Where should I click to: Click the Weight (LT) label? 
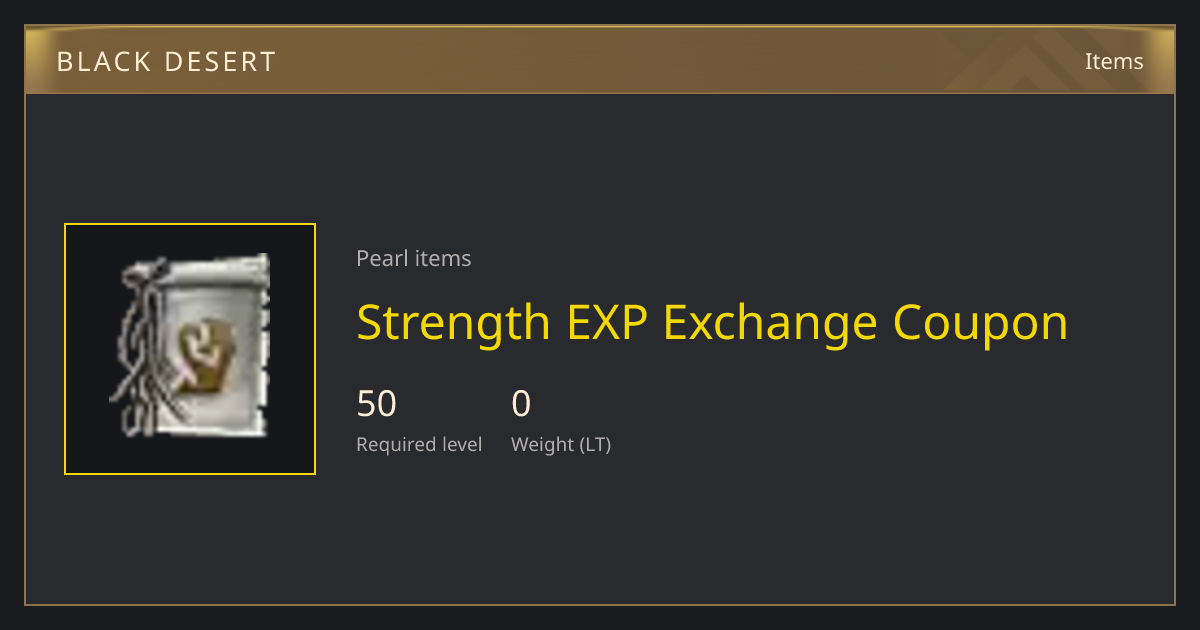click(561, 444)
